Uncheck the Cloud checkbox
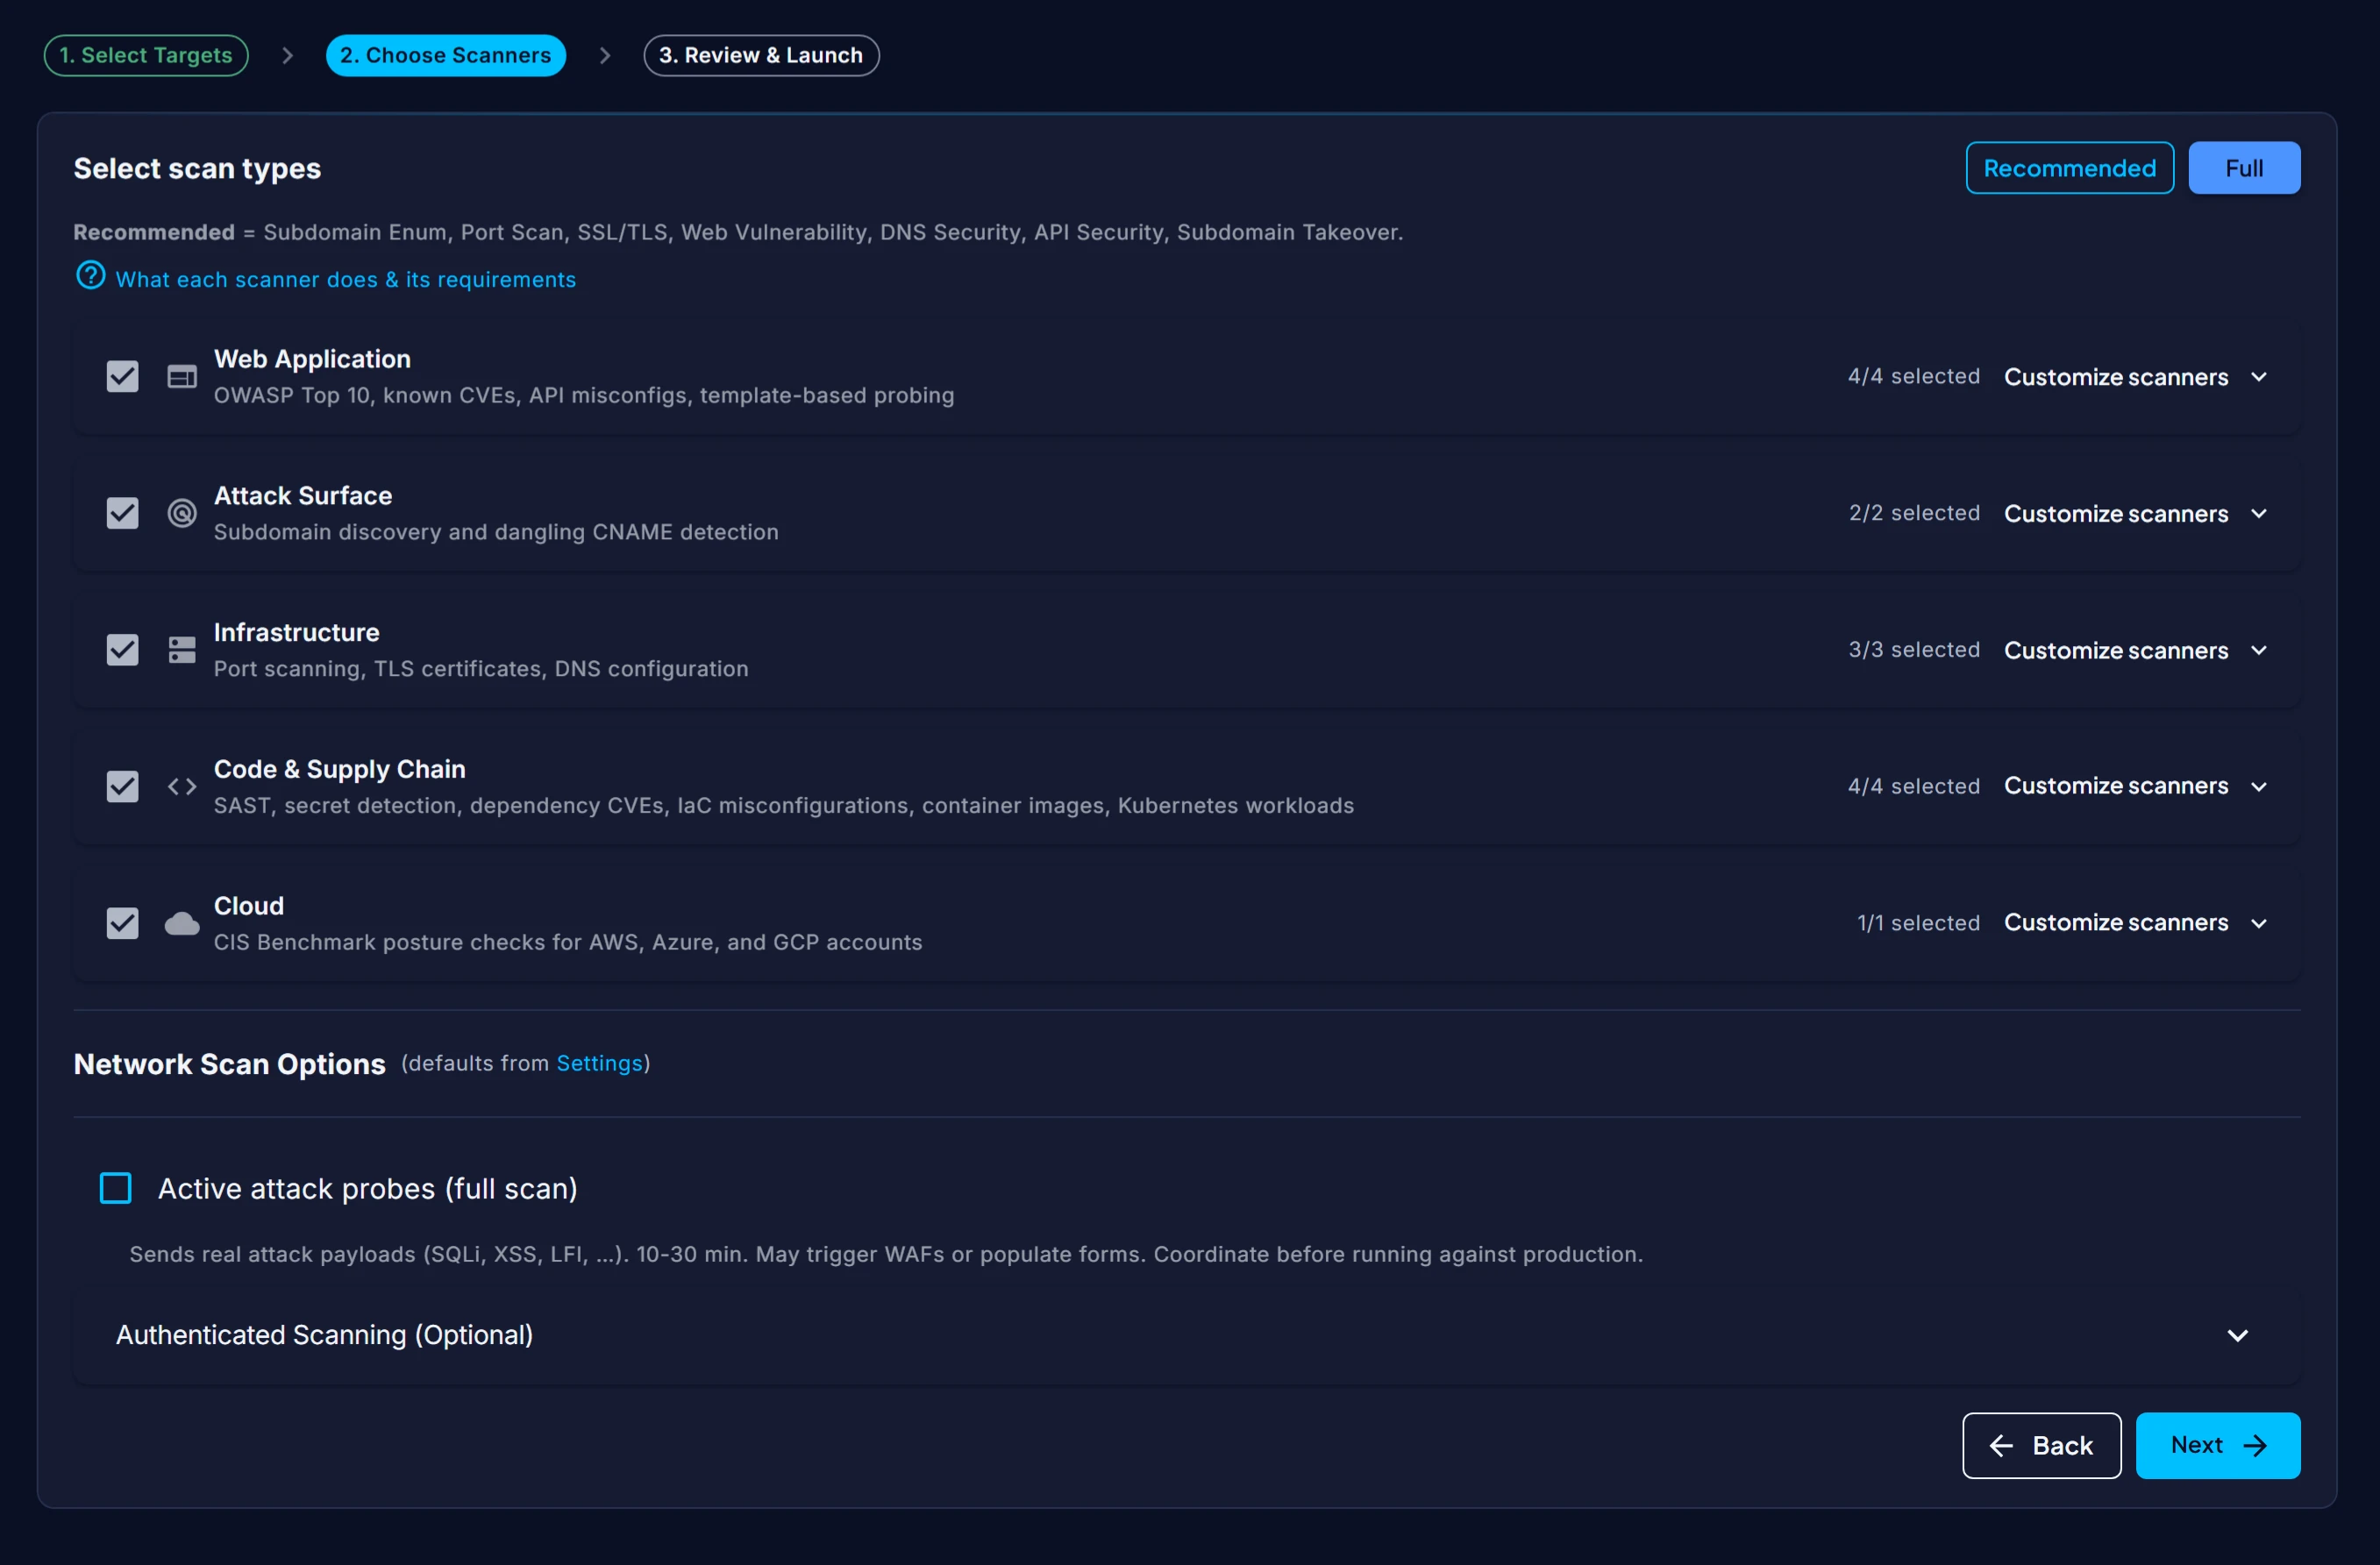Viewport: 2380px width, 1565px height. point(122,923)
